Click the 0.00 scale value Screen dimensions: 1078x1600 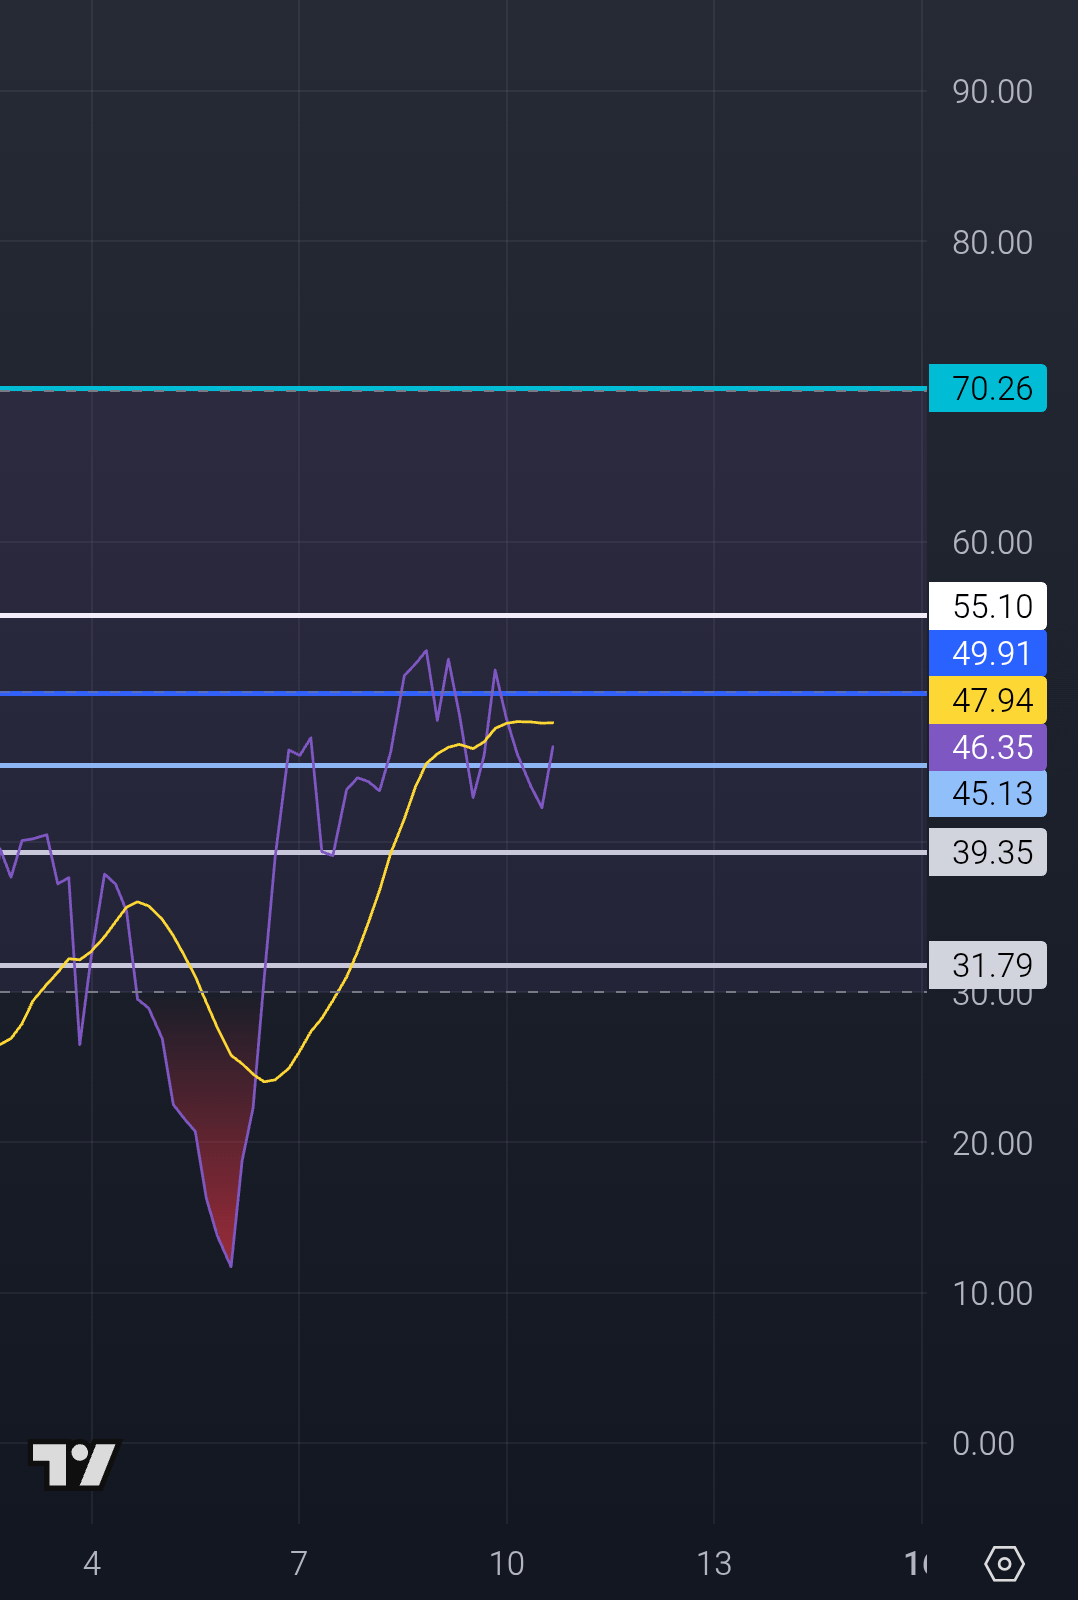tap(983, 1443)
